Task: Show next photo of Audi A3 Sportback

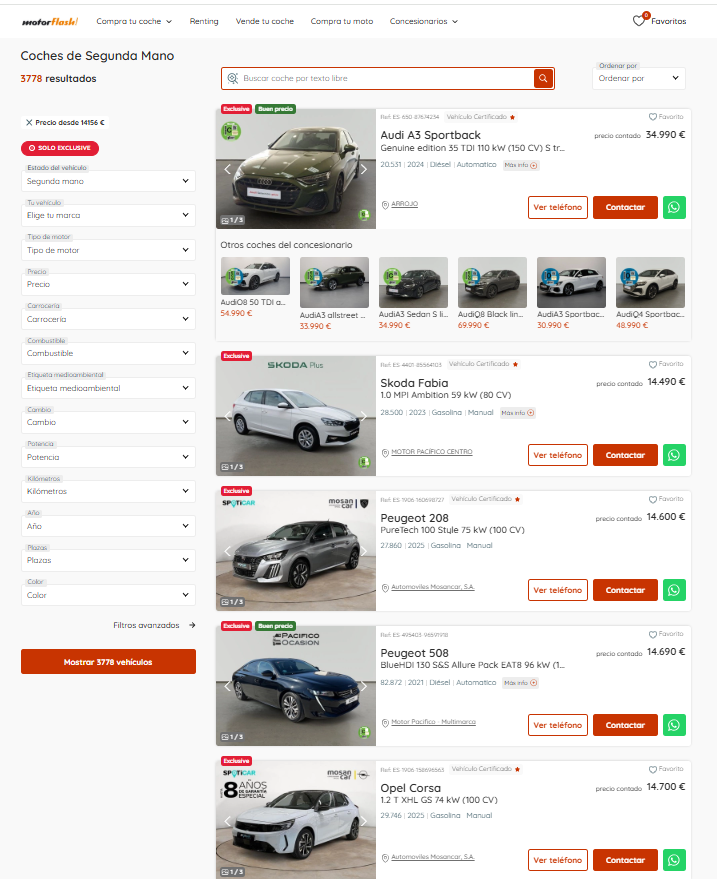Action: 364,169
